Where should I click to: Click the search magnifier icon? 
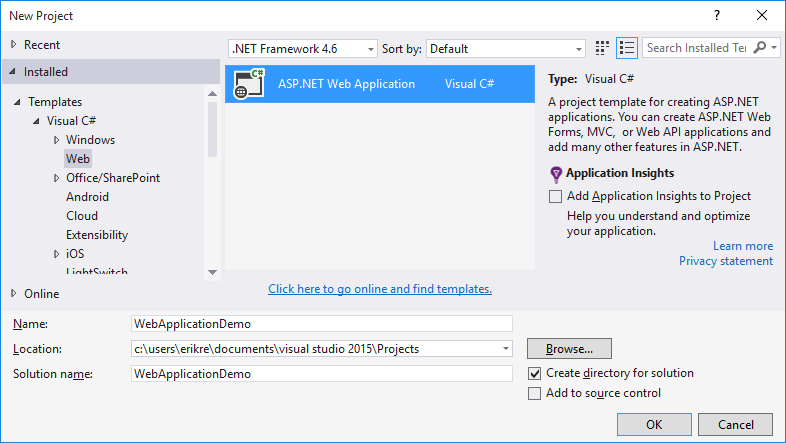[x=760, y=48]
